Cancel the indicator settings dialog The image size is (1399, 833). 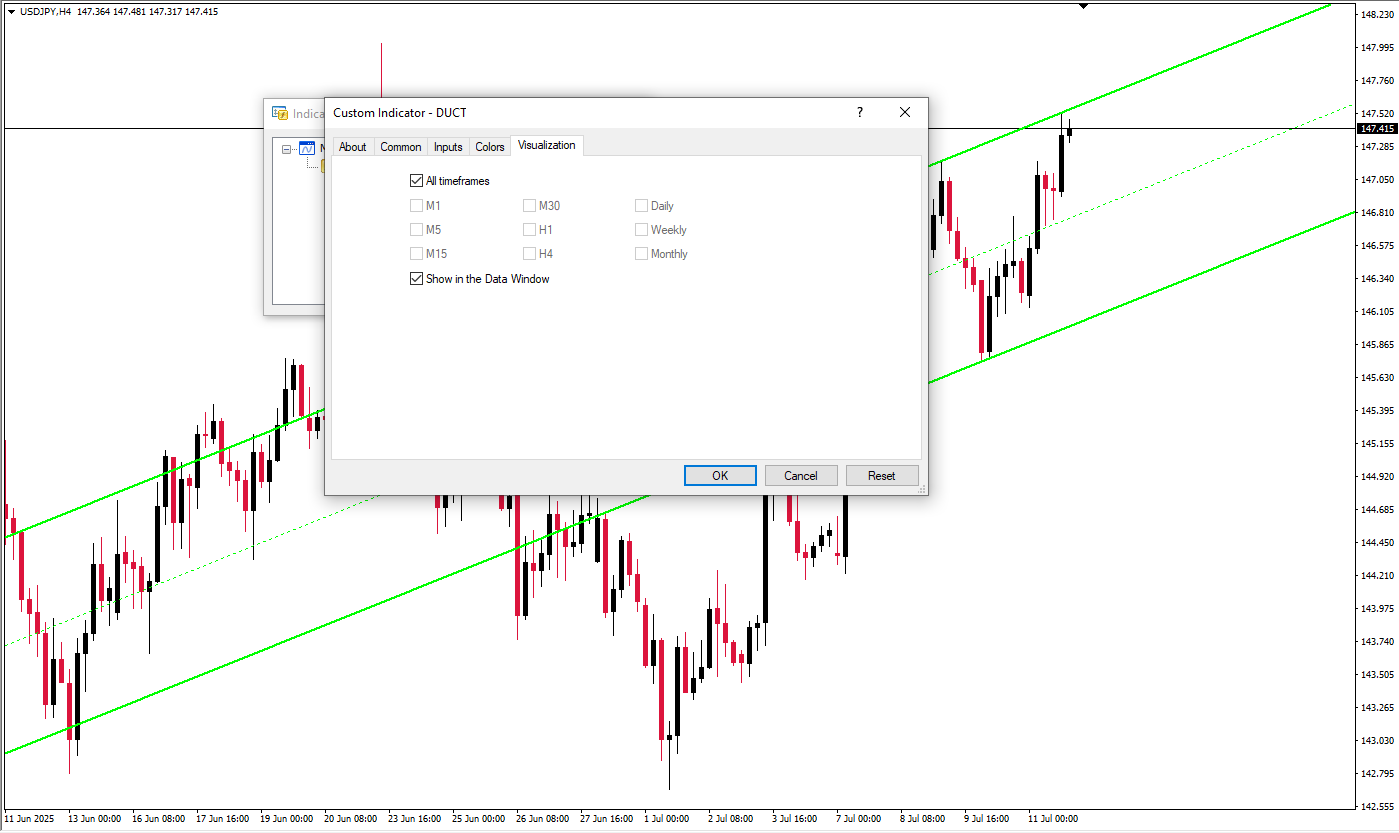pyautogui.click(x=801, y=475)
